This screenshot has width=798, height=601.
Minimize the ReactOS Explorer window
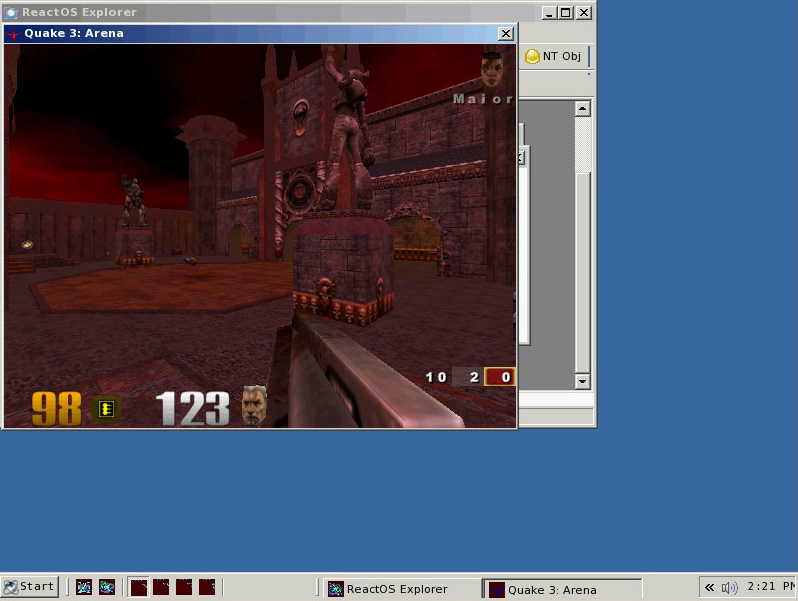click(x=548, y=13)
